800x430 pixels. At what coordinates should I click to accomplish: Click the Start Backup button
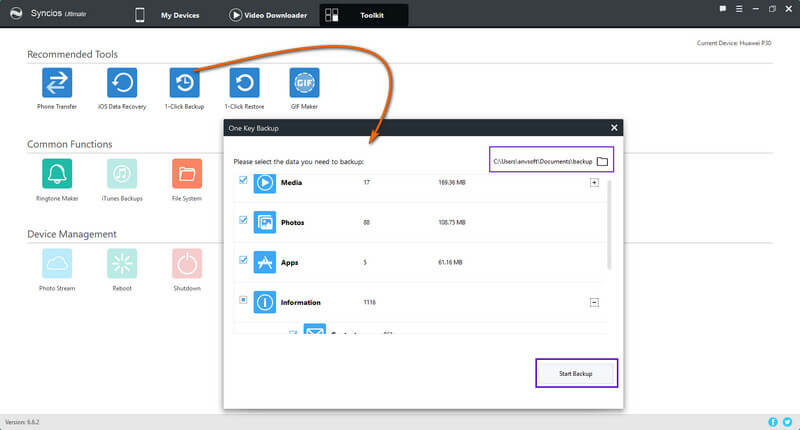coord(576,373)
